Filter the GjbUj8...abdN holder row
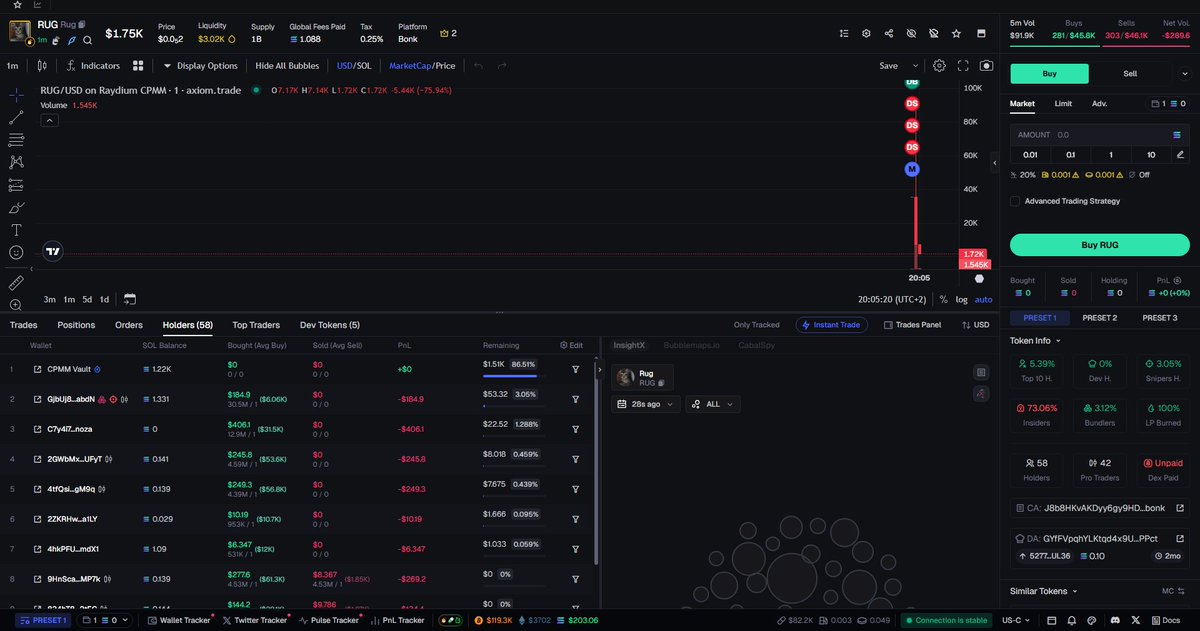Image resolution: width=1200 pixels, height=631 pixels. (576, 399)
